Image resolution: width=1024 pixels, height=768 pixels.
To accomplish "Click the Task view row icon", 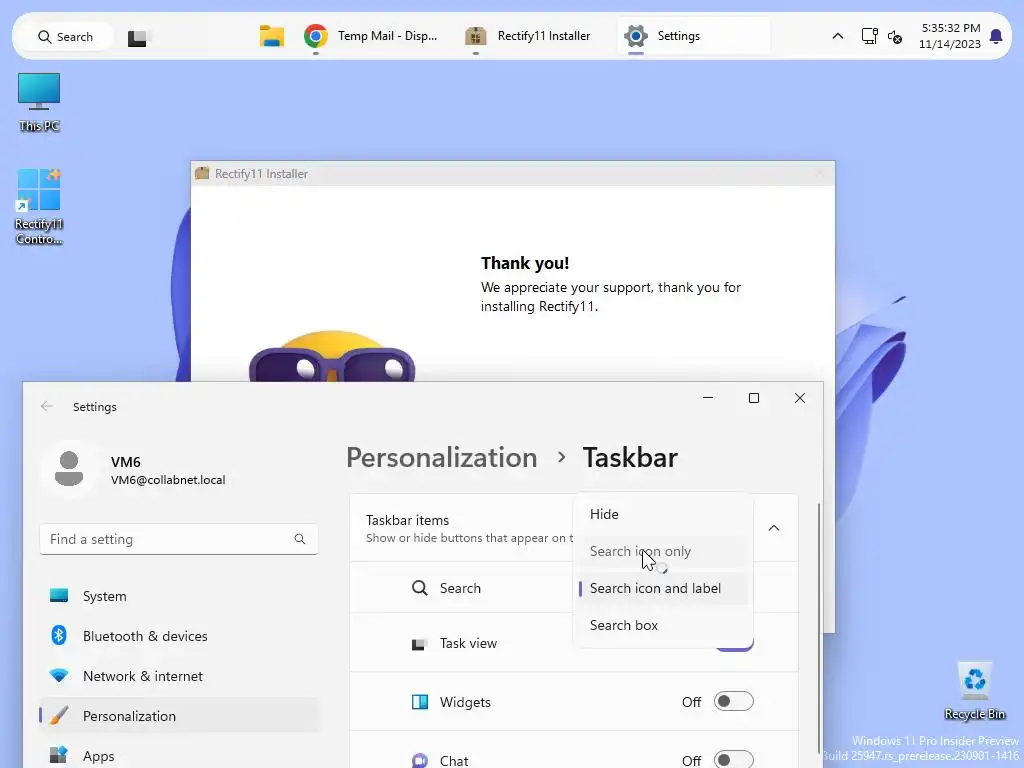I will 420,644.
